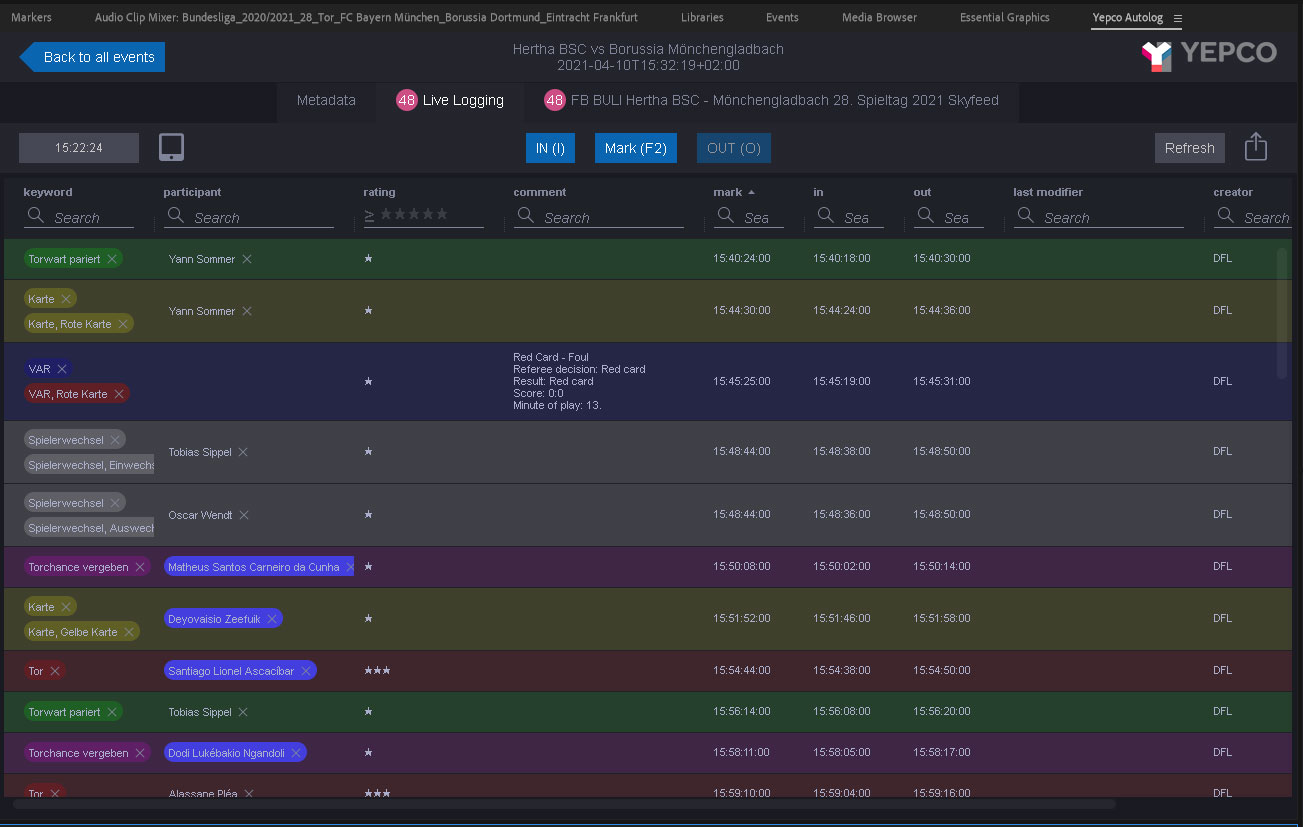
Task: Remove participant Santiago Lionel Ascacibar via its x
Action: tap(306, 671)
